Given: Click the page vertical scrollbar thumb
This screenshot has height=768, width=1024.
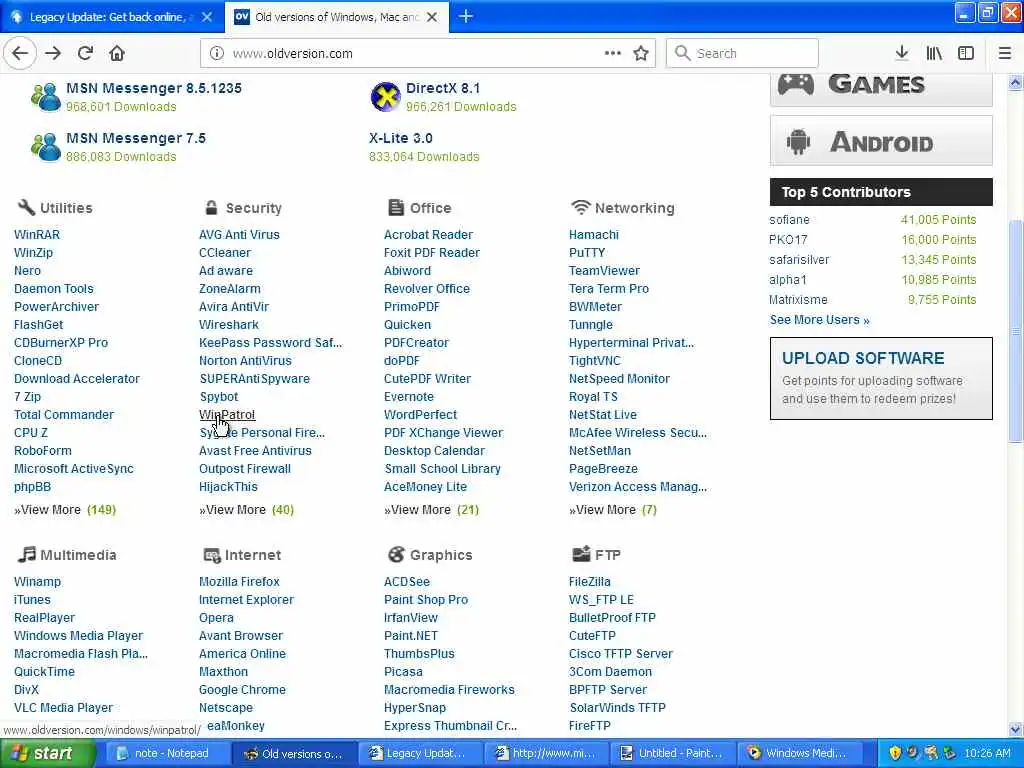Looking at the screenshot, I should (1015, 332).
